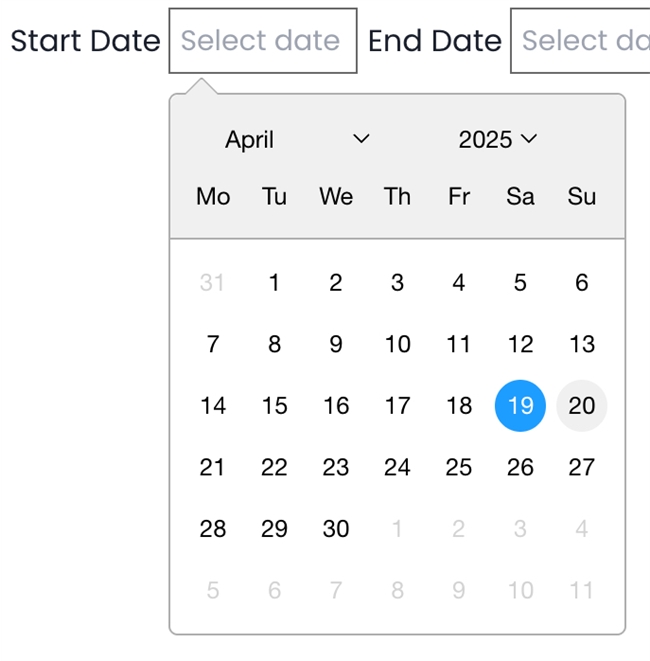Click the End Date input field
650x661 pixels.
coord(582,41)
